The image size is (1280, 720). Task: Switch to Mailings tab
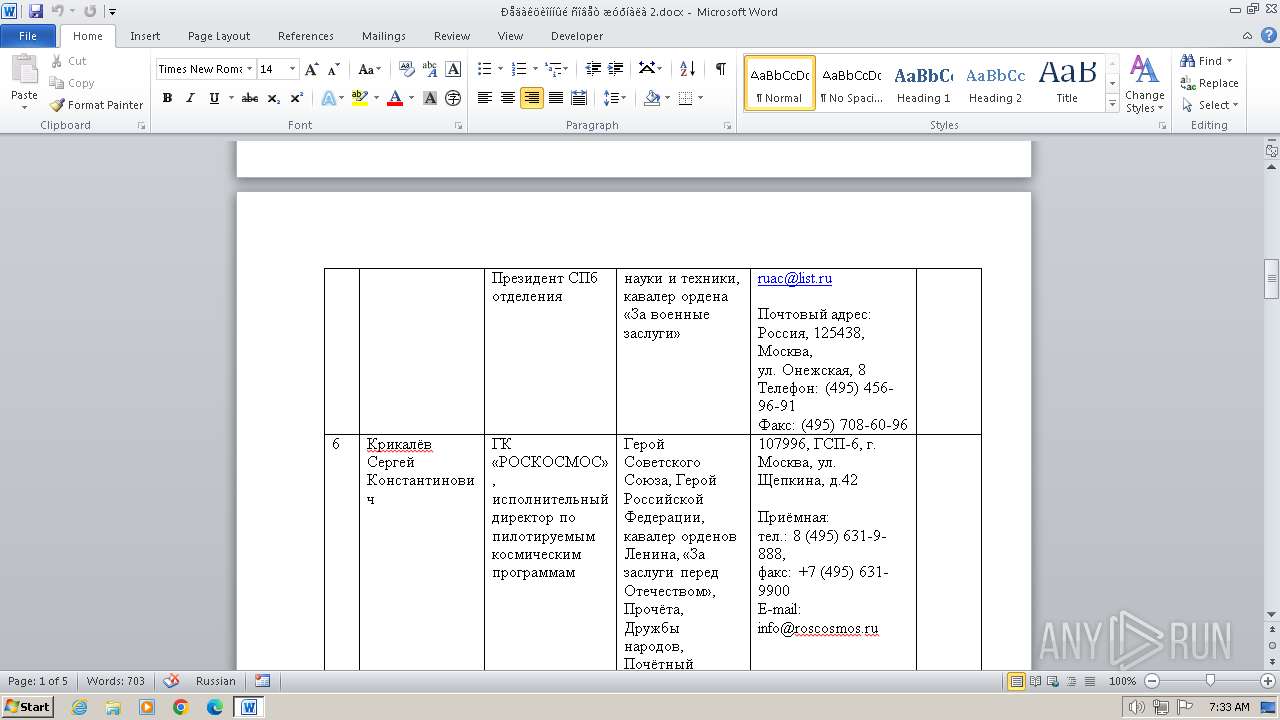point(384,36)
